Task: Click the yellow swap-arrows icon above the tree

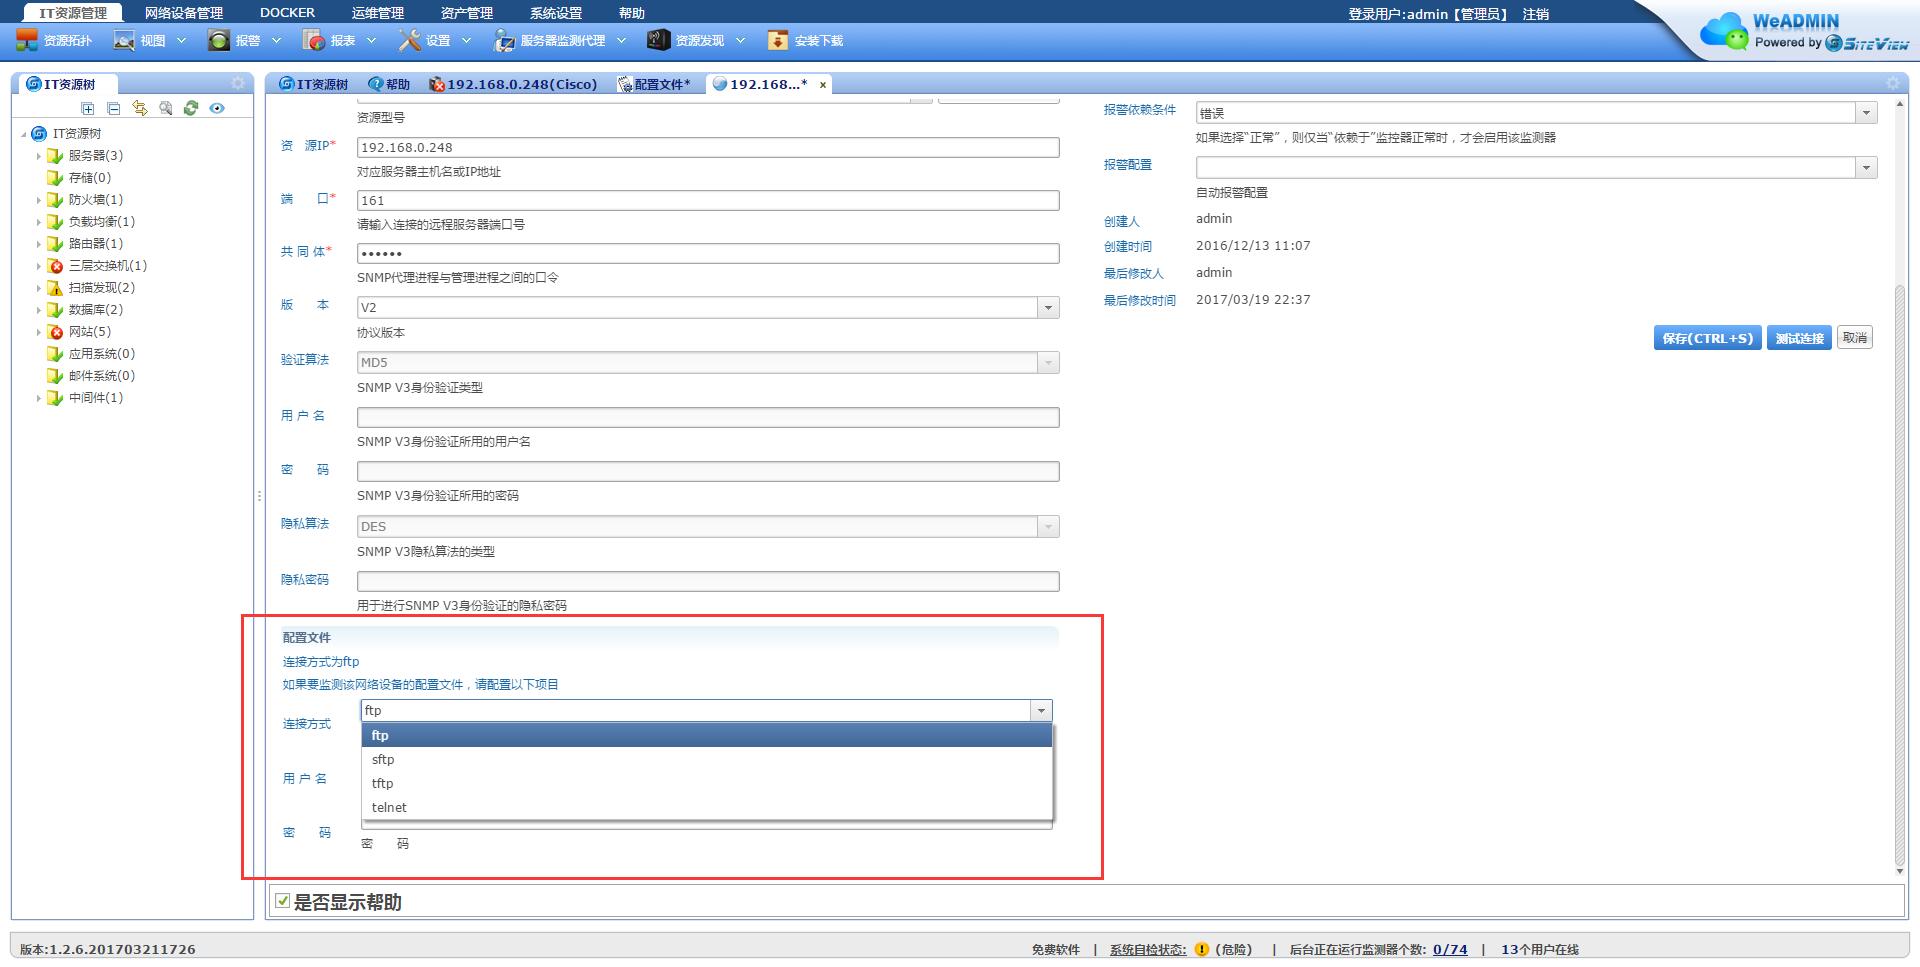Action: 140,108
